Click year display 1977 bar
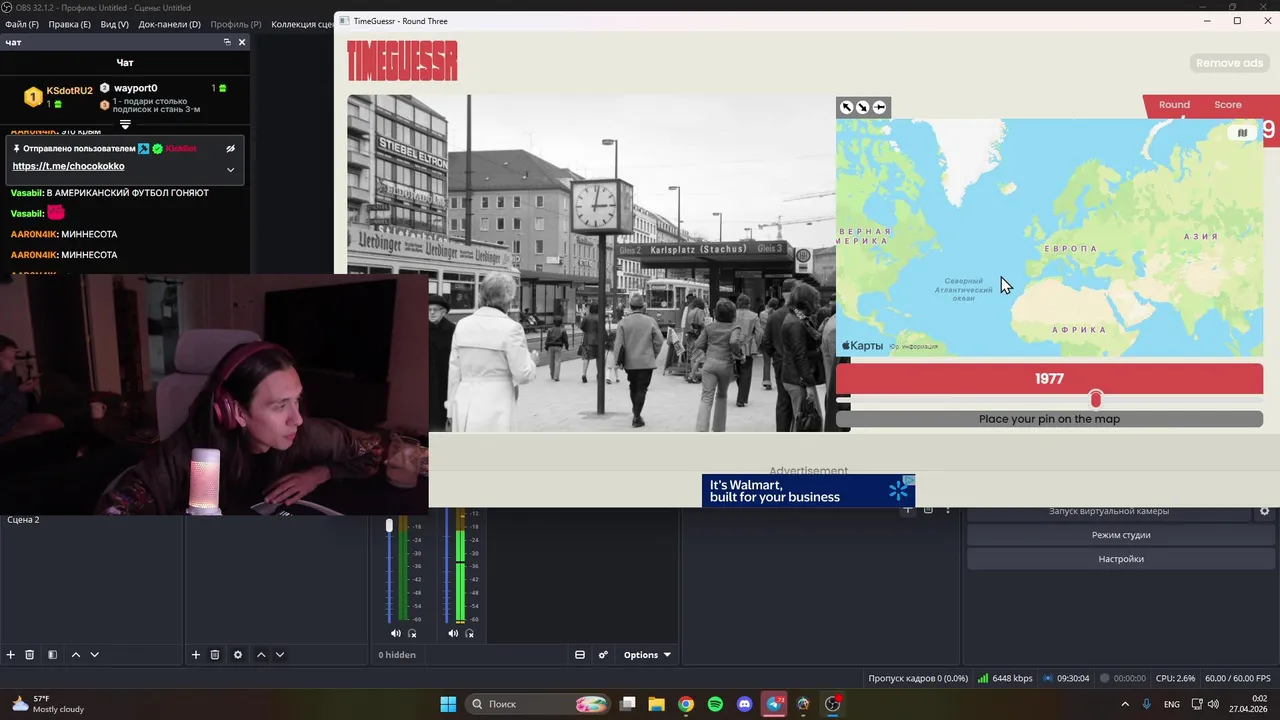The image size is (1280, 720). (1049, 379)
